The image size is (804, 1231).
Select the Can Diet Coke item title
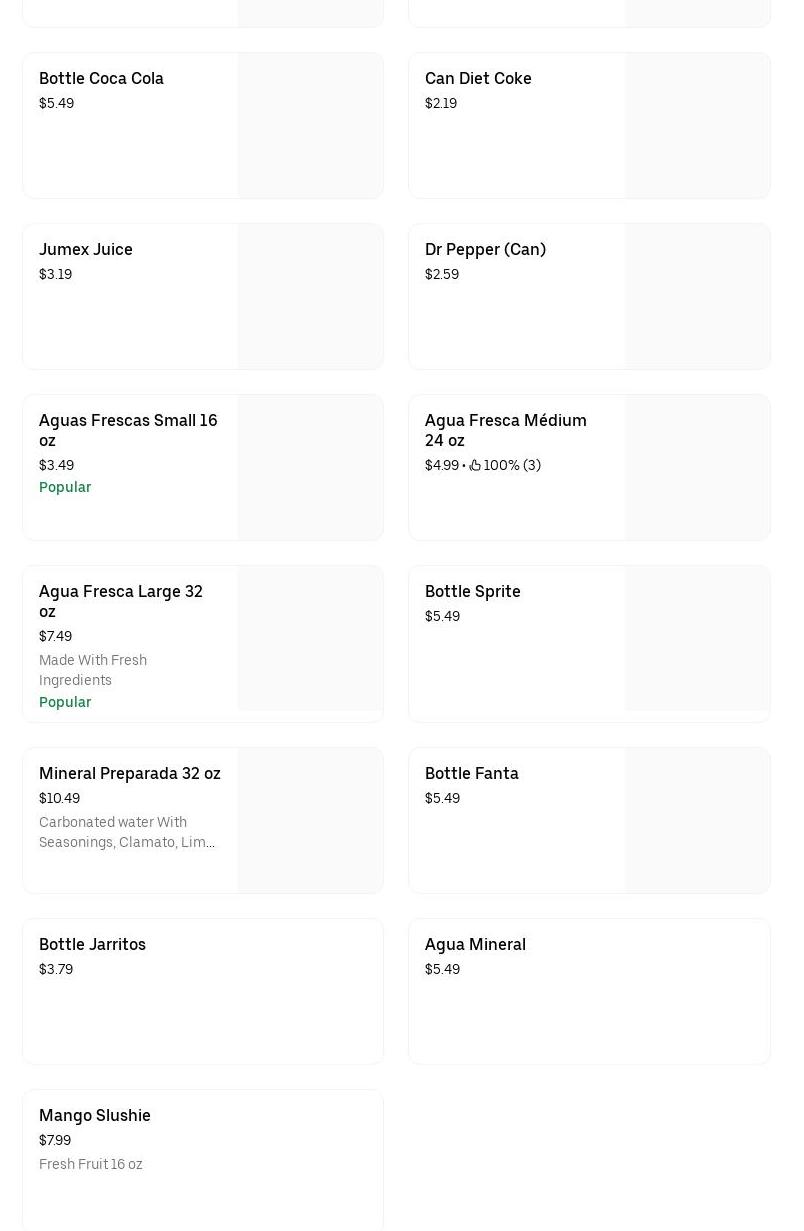[478, 78]
